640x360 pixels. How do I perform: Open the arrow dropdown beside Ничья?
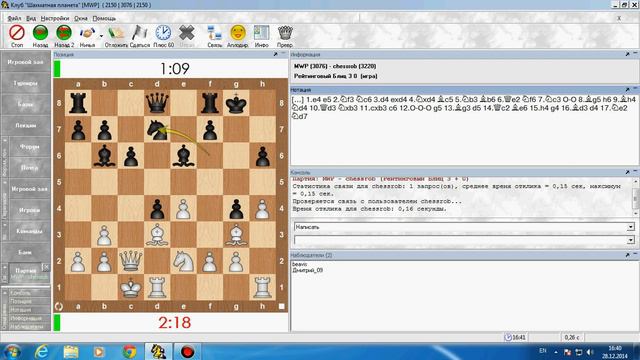(x=101, y=36)
